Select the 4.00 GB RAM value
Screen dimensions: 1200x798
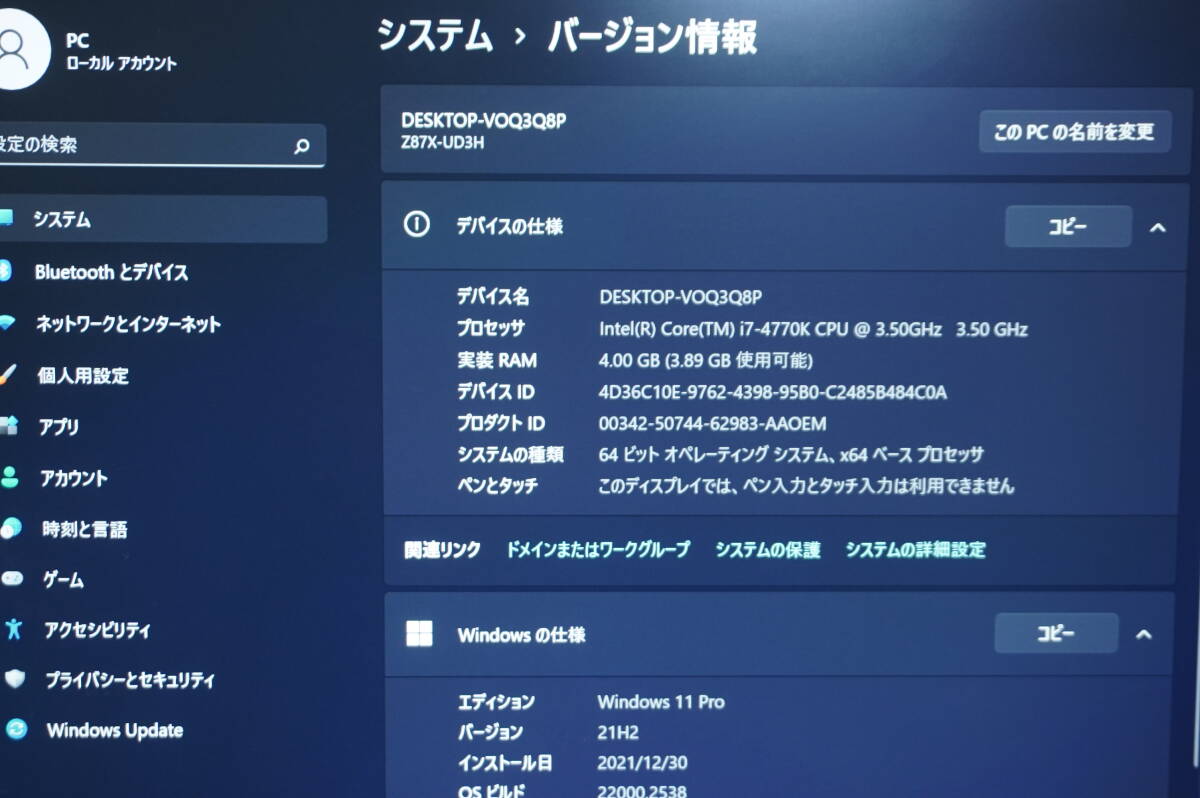(705, 360)
